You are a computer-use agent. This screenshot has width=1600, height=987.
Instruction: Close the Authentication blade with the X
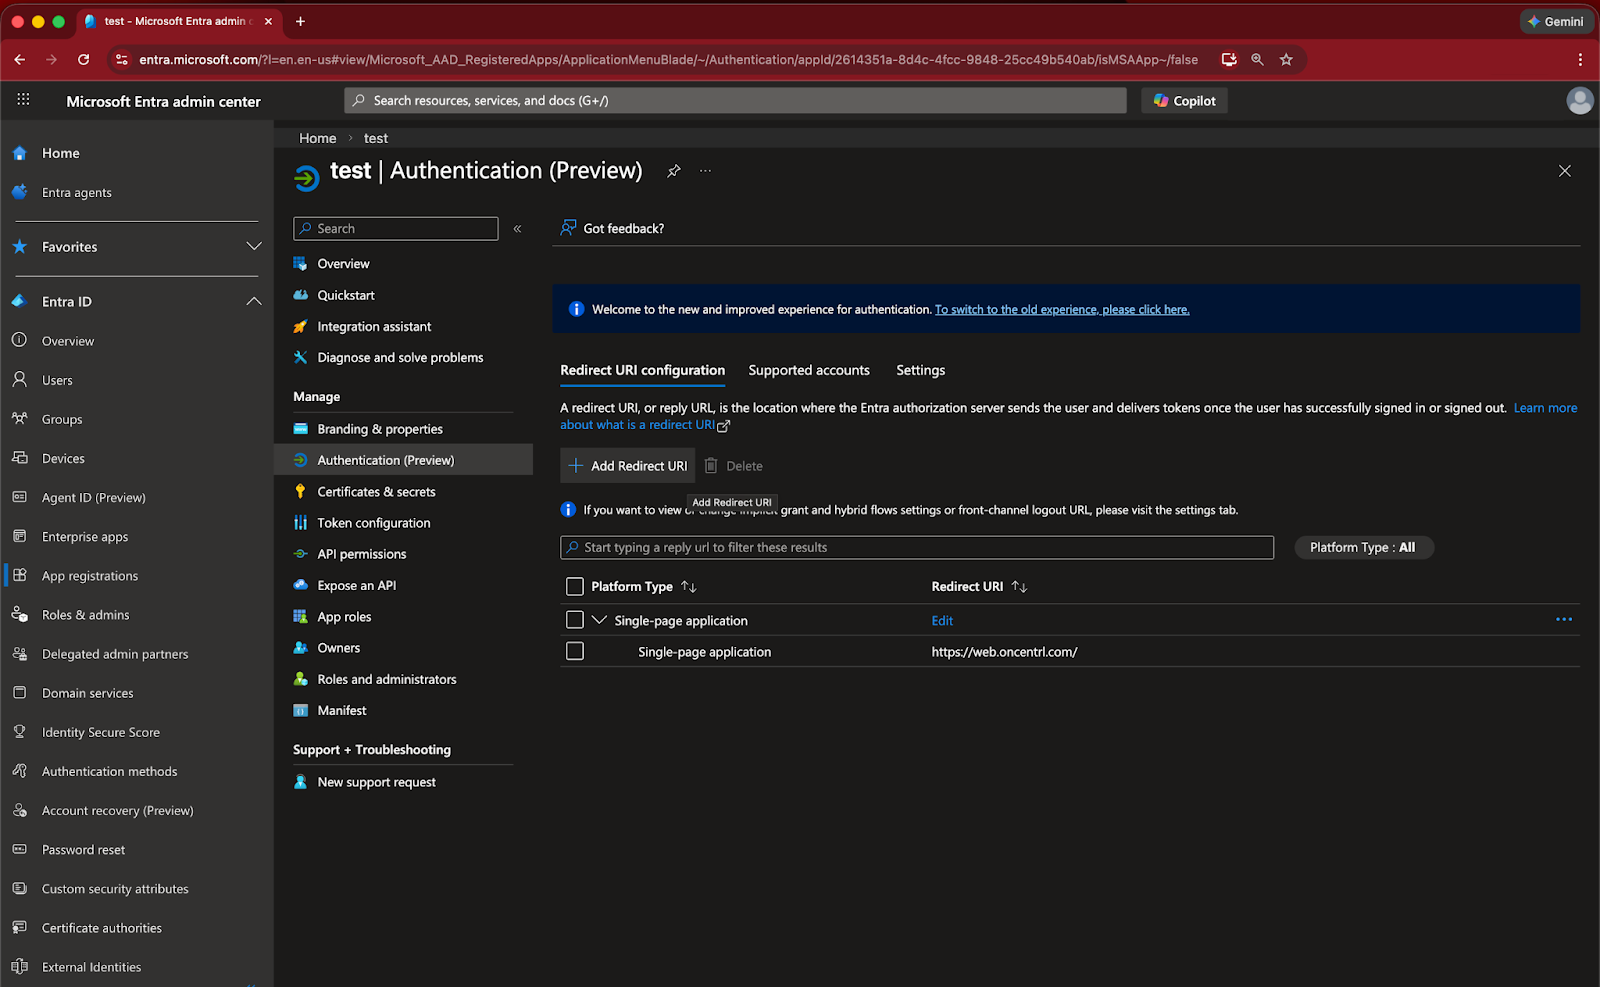coord(1565,171)
